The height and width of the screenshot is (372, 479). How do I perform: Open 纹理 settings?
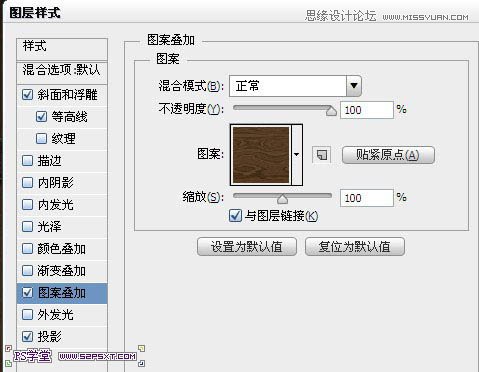[63, 138]
